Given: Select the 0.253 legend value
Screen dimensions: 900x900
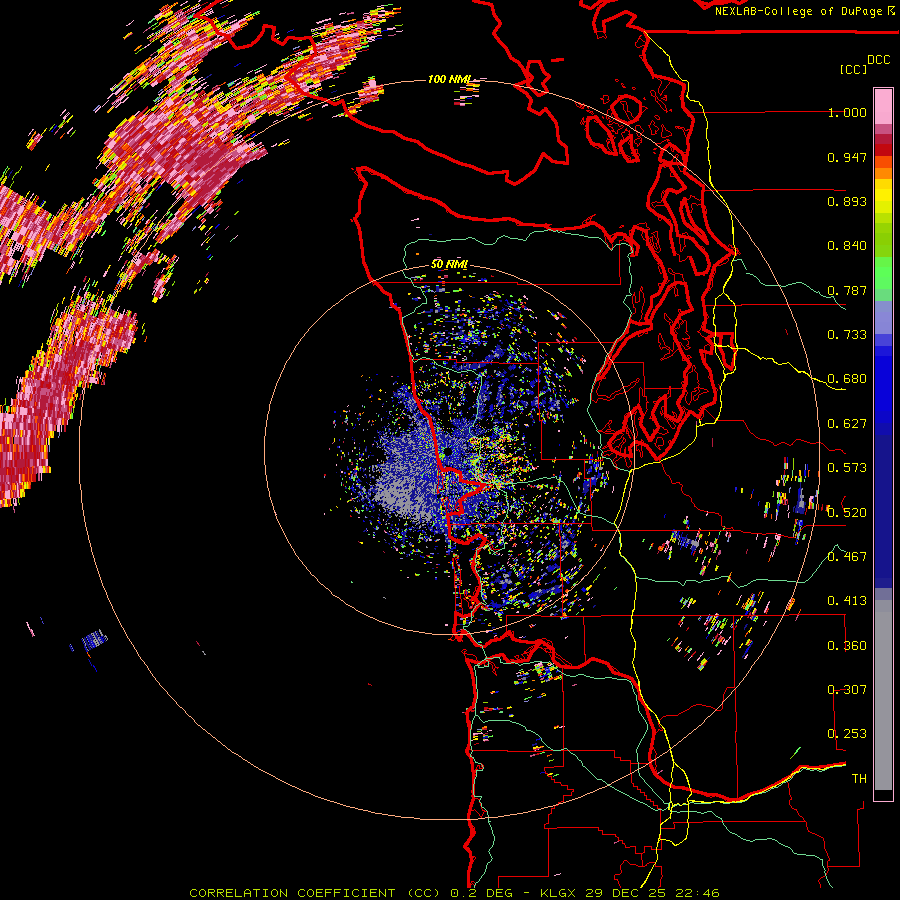Looking at the screenshot, I should point(847,734).
